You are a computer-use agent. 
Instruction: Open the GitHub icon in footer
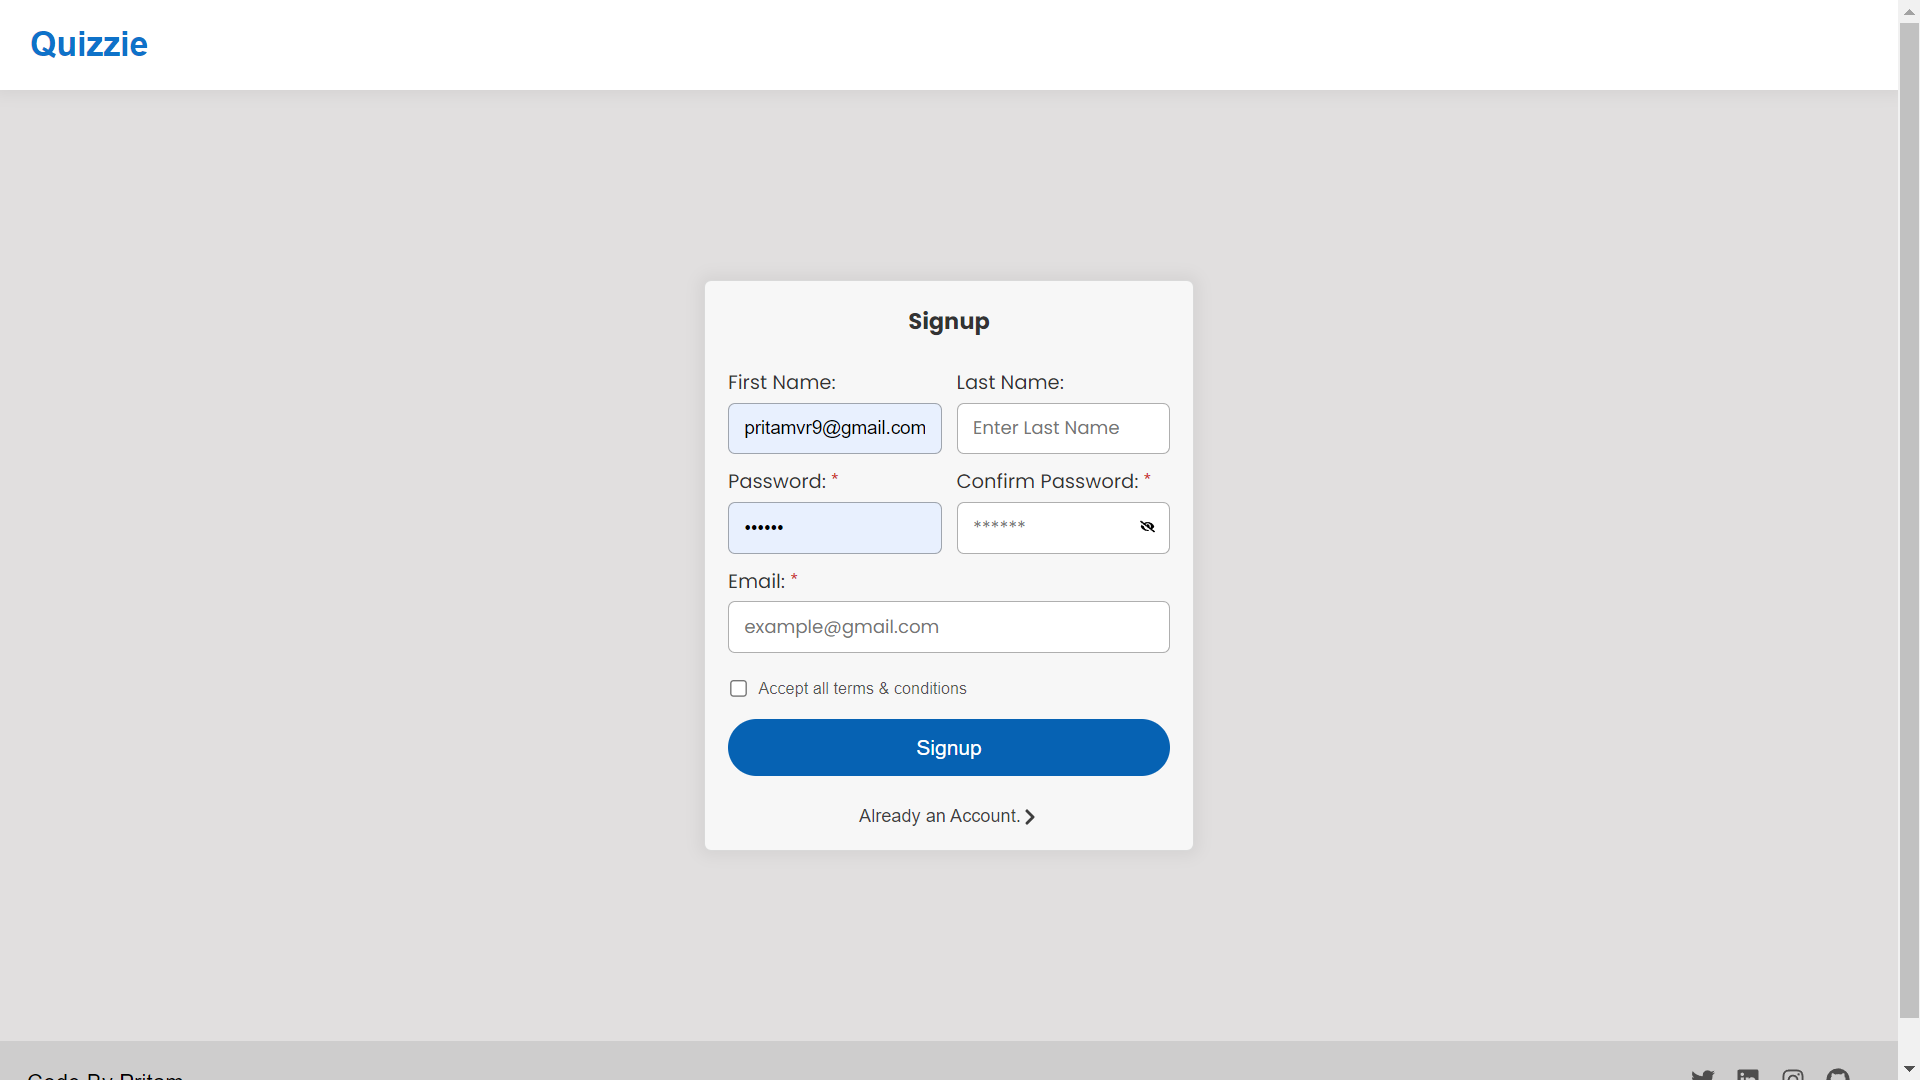tap(1837, 1076)
